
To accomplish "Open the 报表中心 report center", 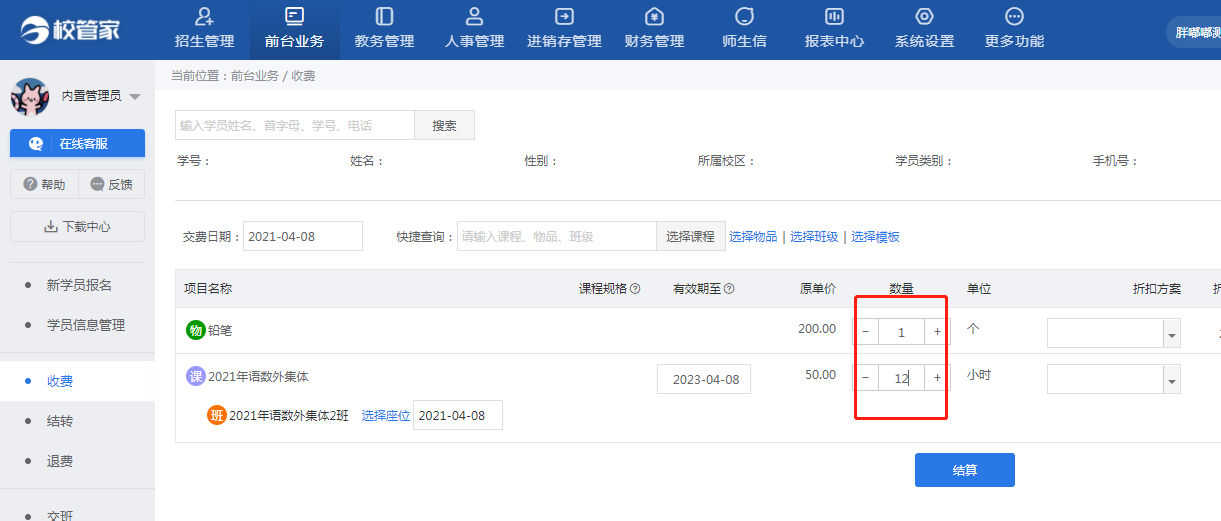I will point(834,29).
